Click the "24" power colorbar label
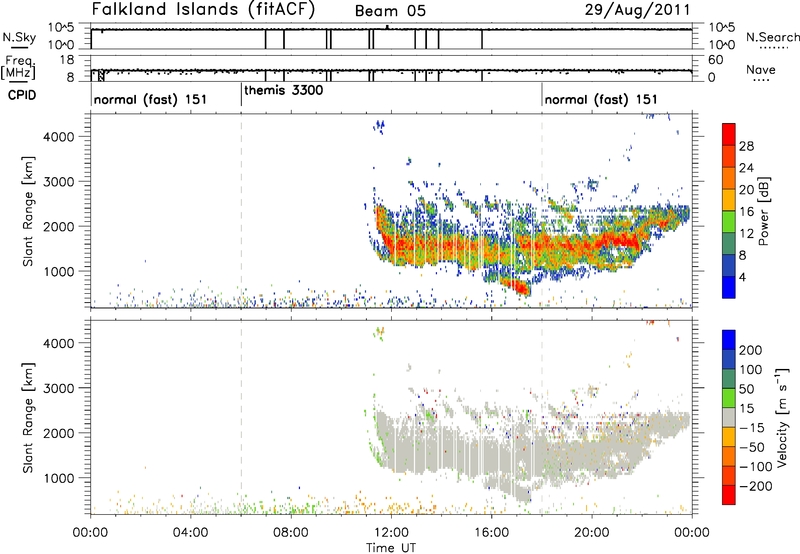This screenshot has width=800, height=554. point(746,168)
